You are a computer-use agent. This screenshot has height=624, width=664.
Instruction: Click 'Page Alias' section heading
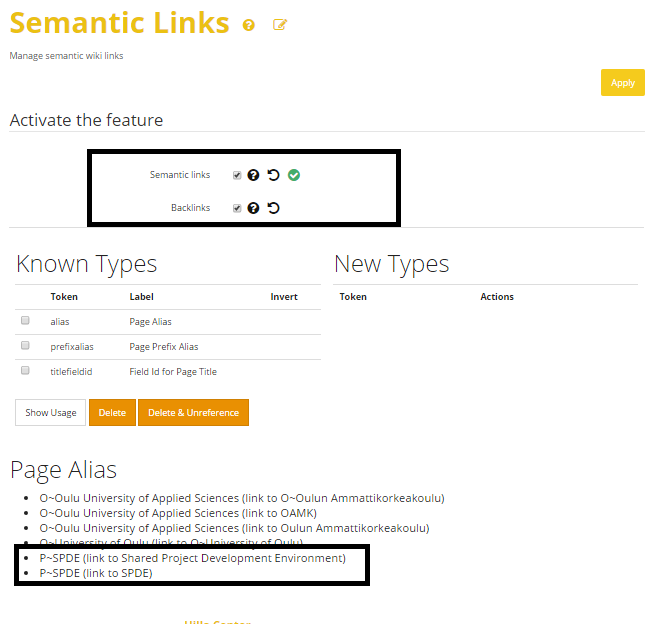(64, 470)
